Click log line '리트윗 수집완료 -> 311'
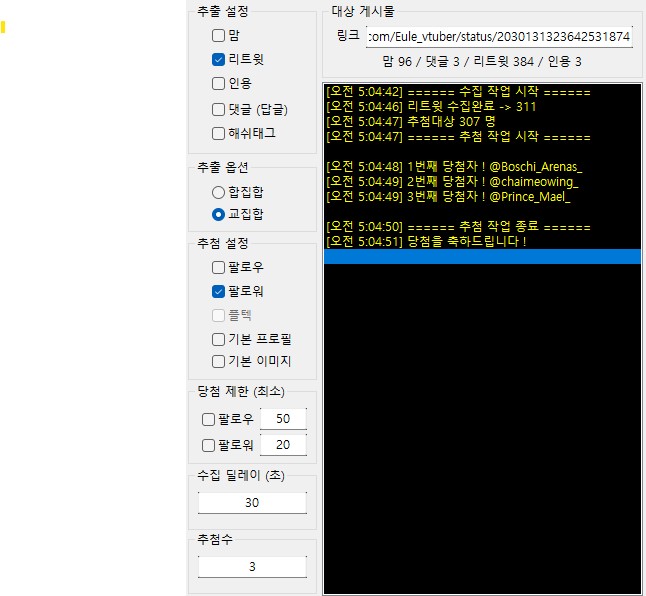The height and width of the screenshot is (596, 646). 482,107
